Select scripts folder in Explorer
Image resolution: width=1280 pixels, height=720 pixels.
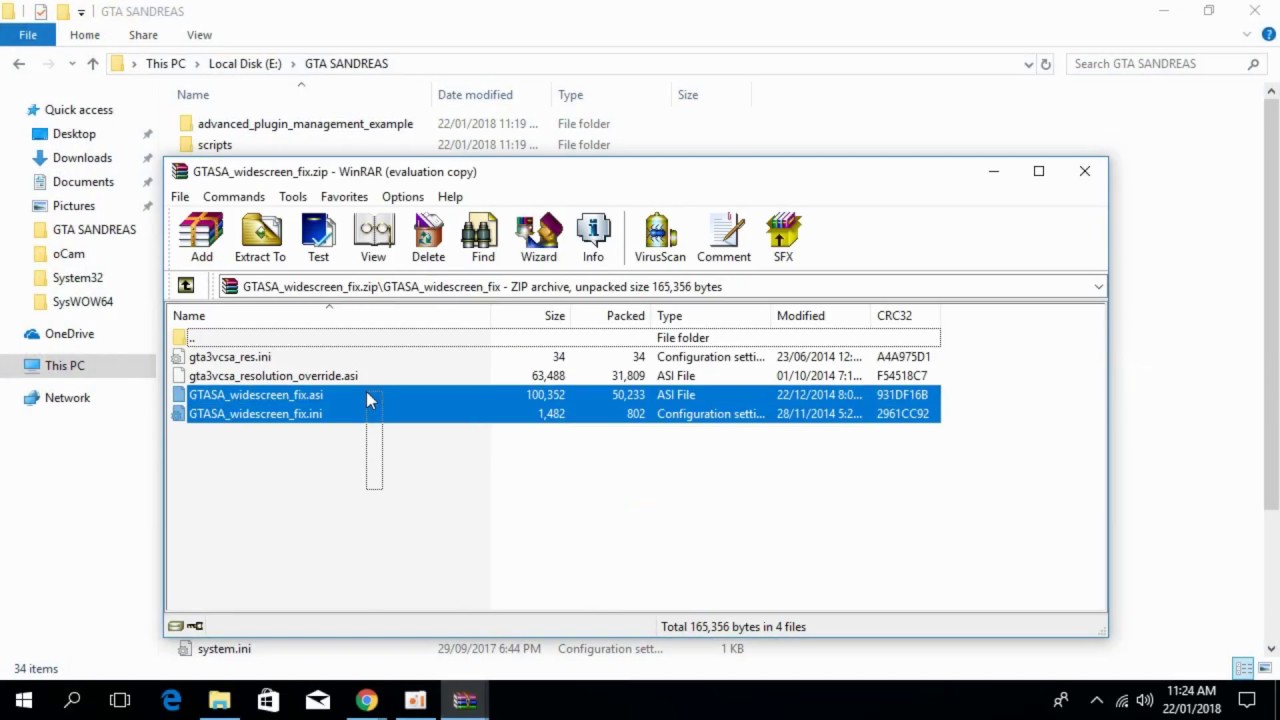click(x=214, y=145)
